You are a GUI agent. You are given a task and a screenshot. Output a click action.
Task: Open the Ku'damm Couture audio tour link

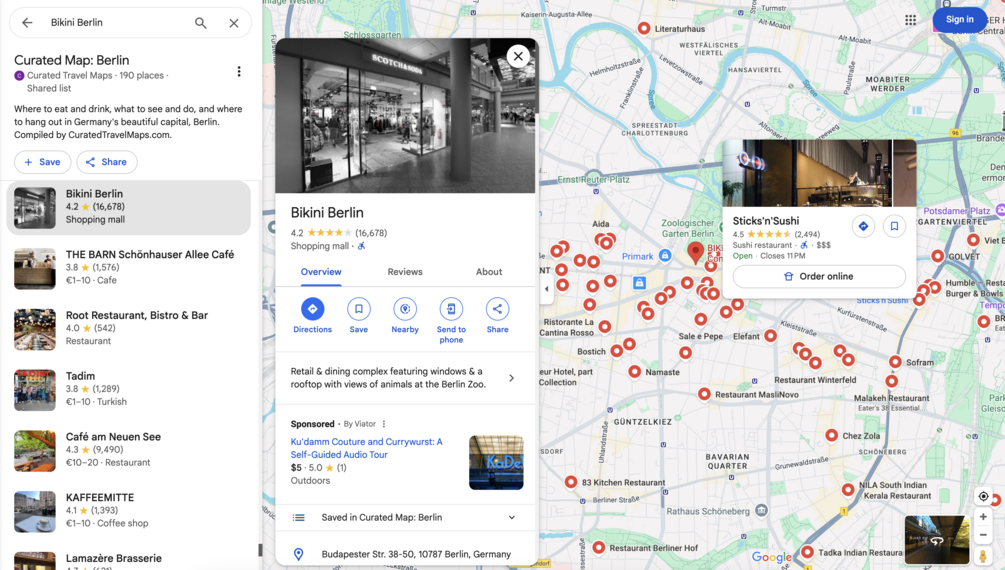367,448
